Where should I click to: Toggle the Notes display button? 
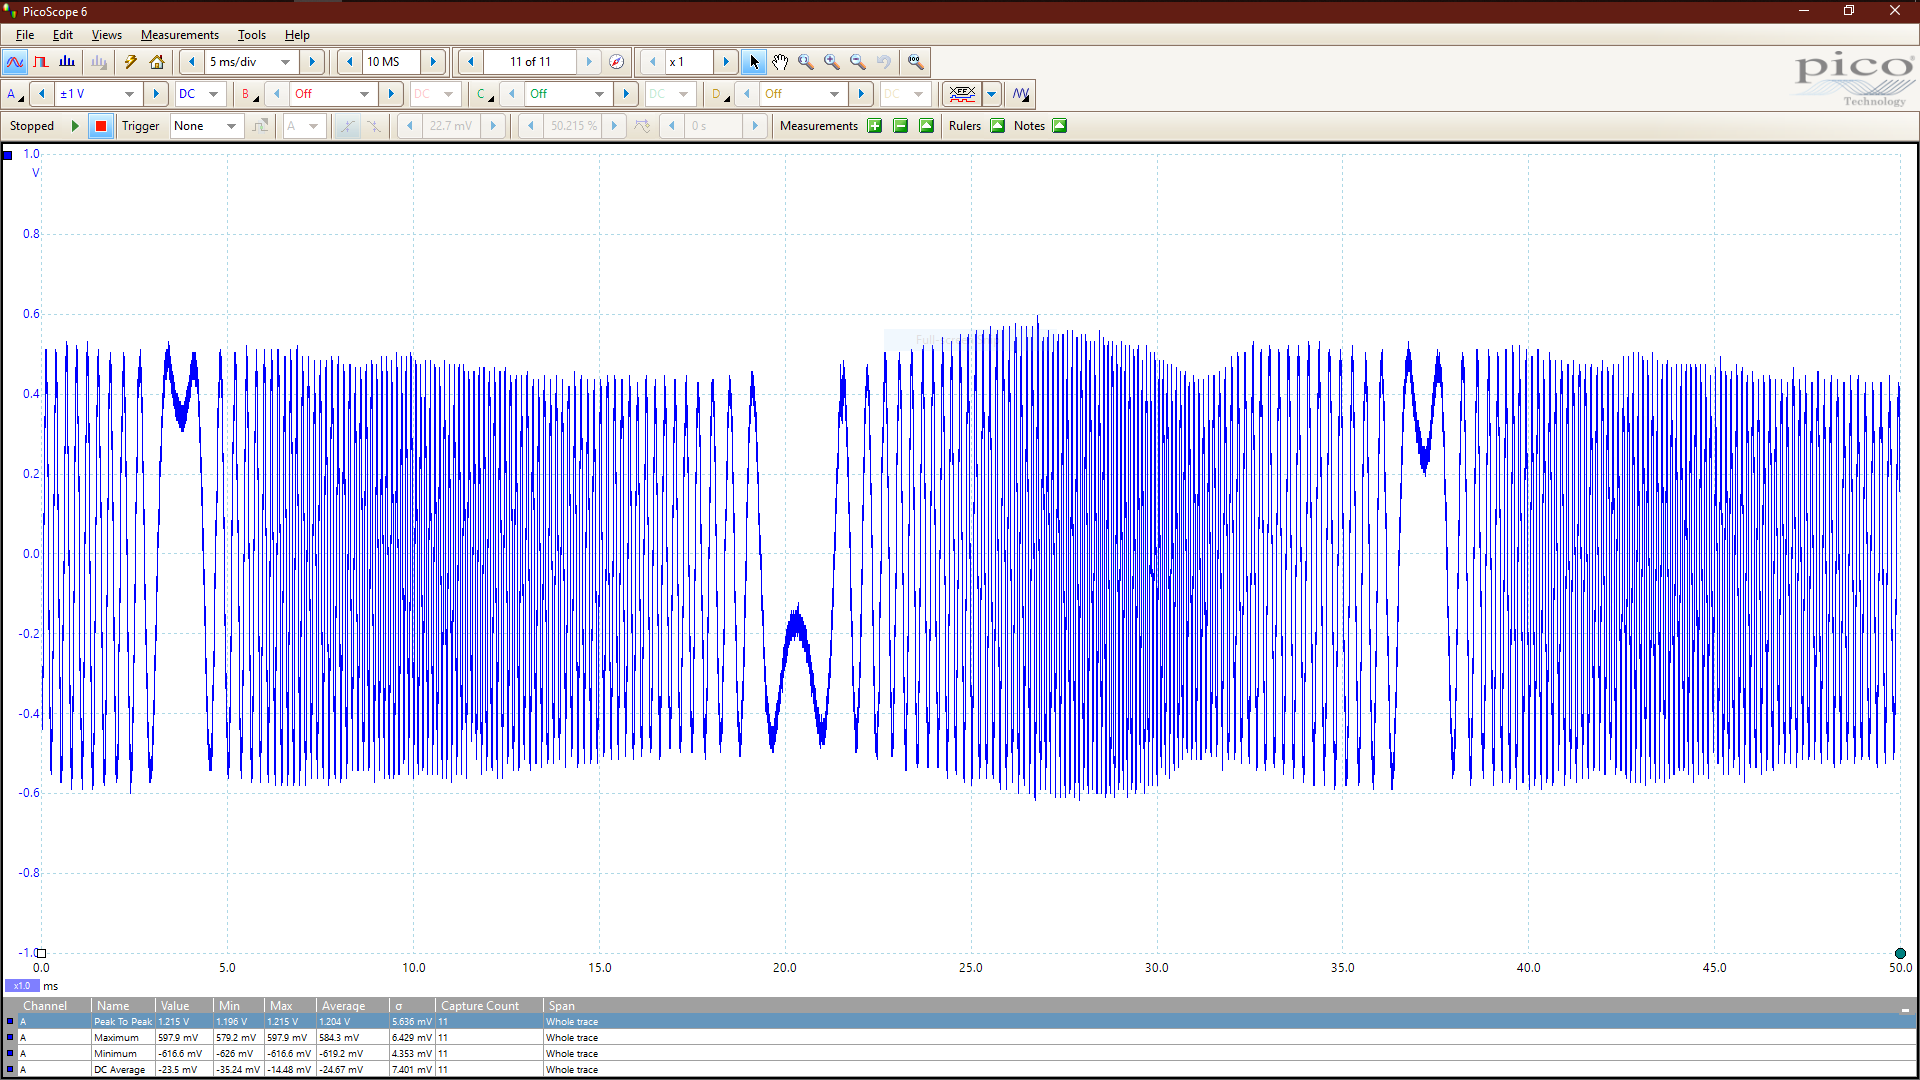pos(1060,126)
